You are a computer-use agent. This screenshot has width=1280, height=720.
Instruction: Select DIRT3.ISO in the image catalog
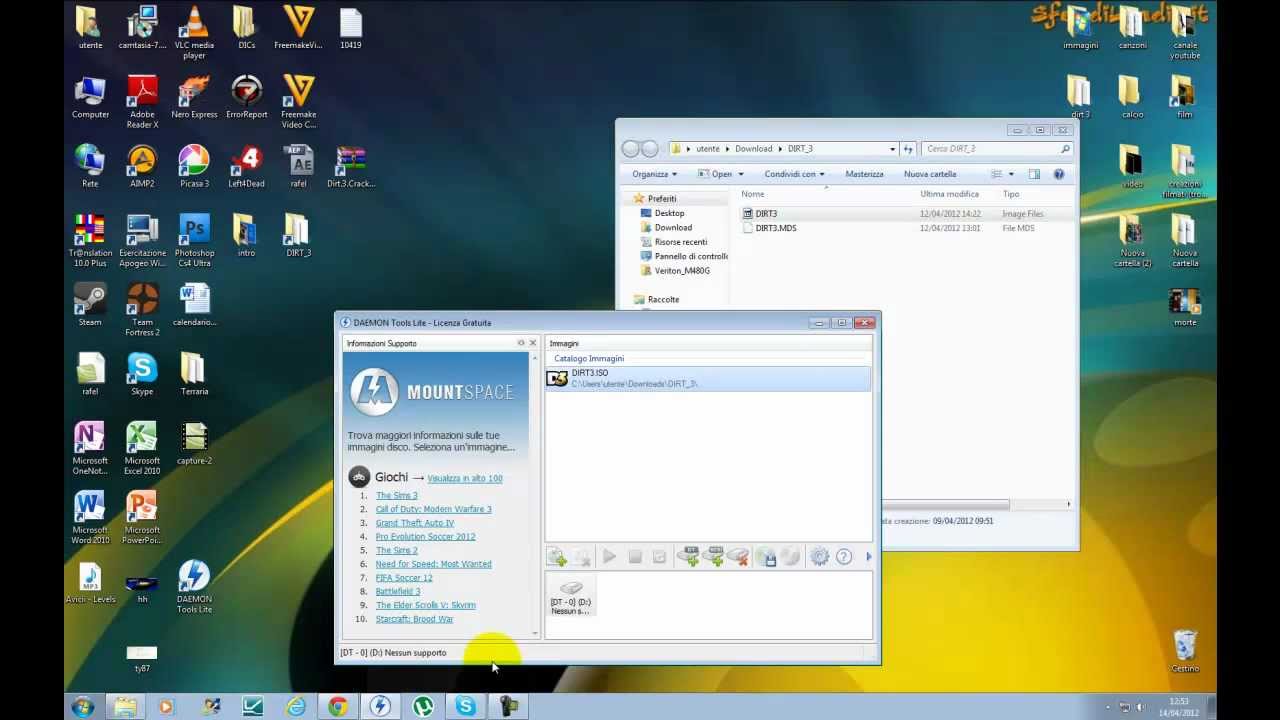coord(708,378)
